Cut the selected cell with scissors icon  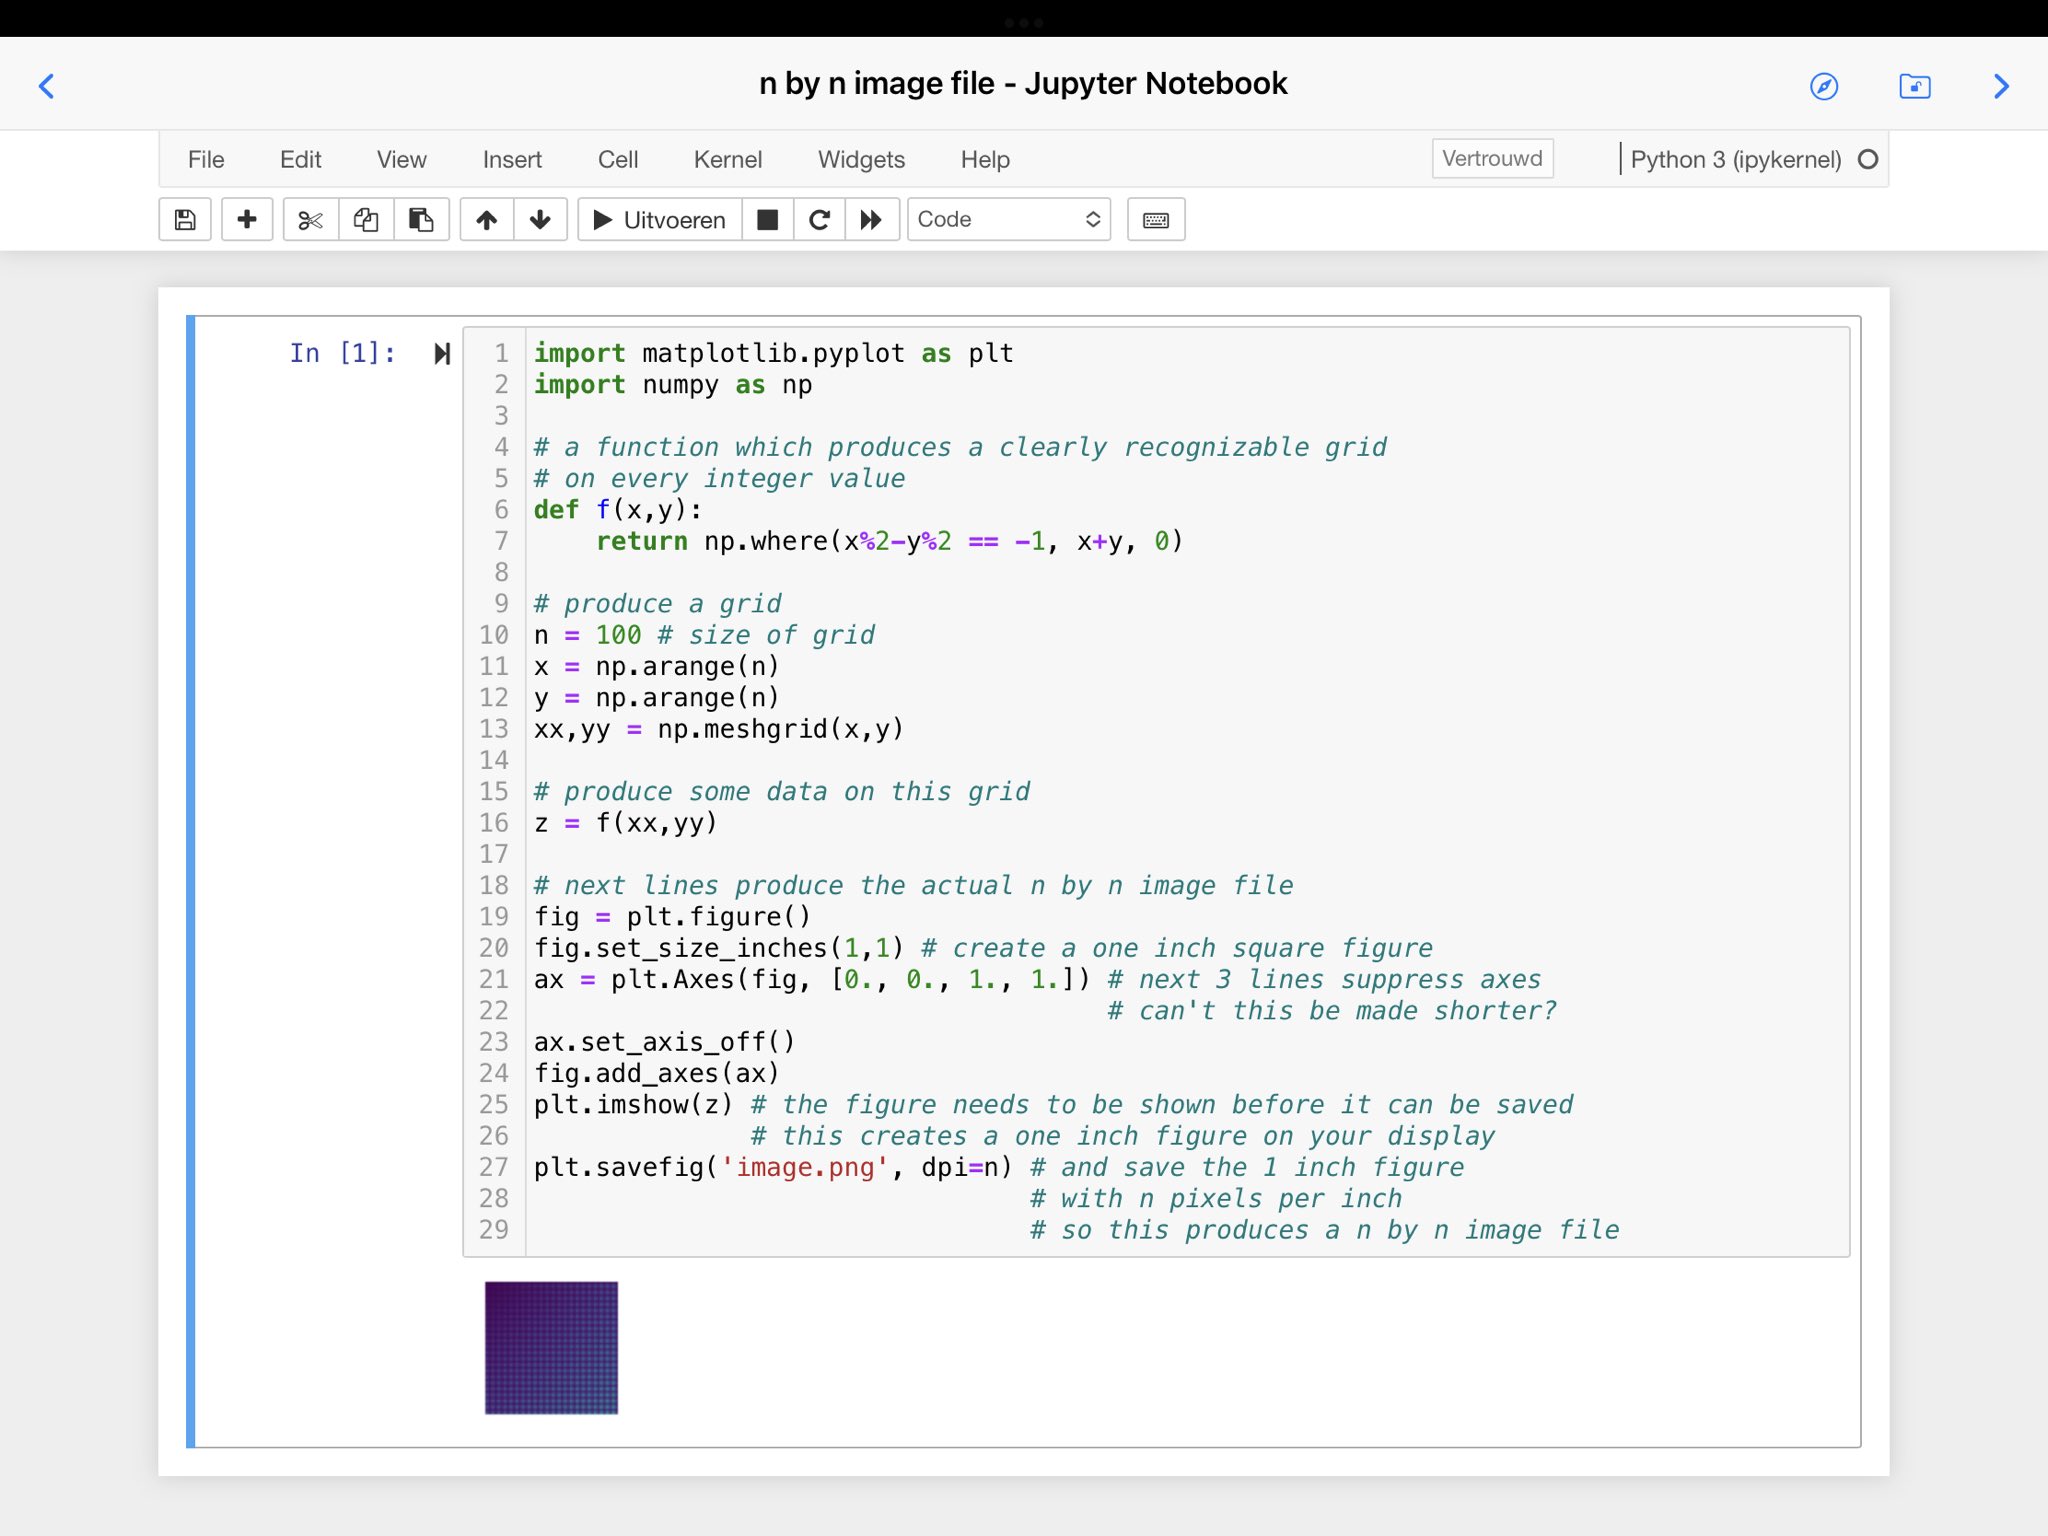pos(311,220)
